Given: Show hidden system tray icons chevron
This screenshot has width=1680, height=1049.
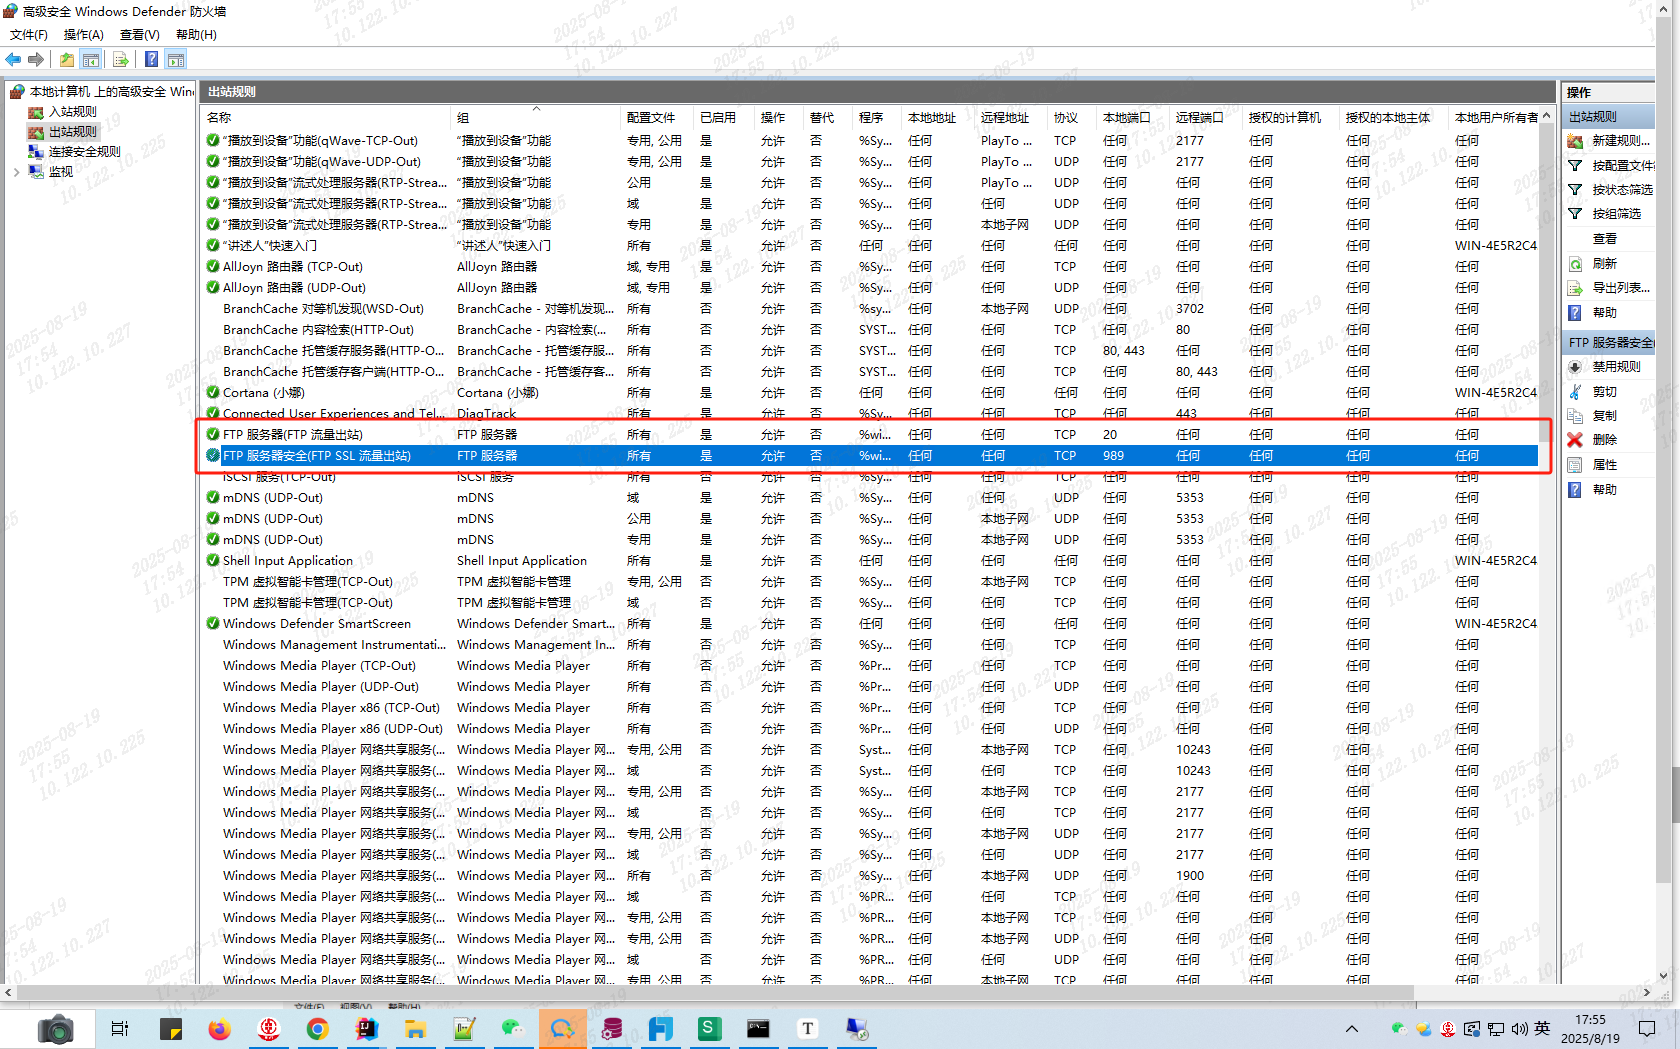Looking at the screenshot, I should 1352,1028.
